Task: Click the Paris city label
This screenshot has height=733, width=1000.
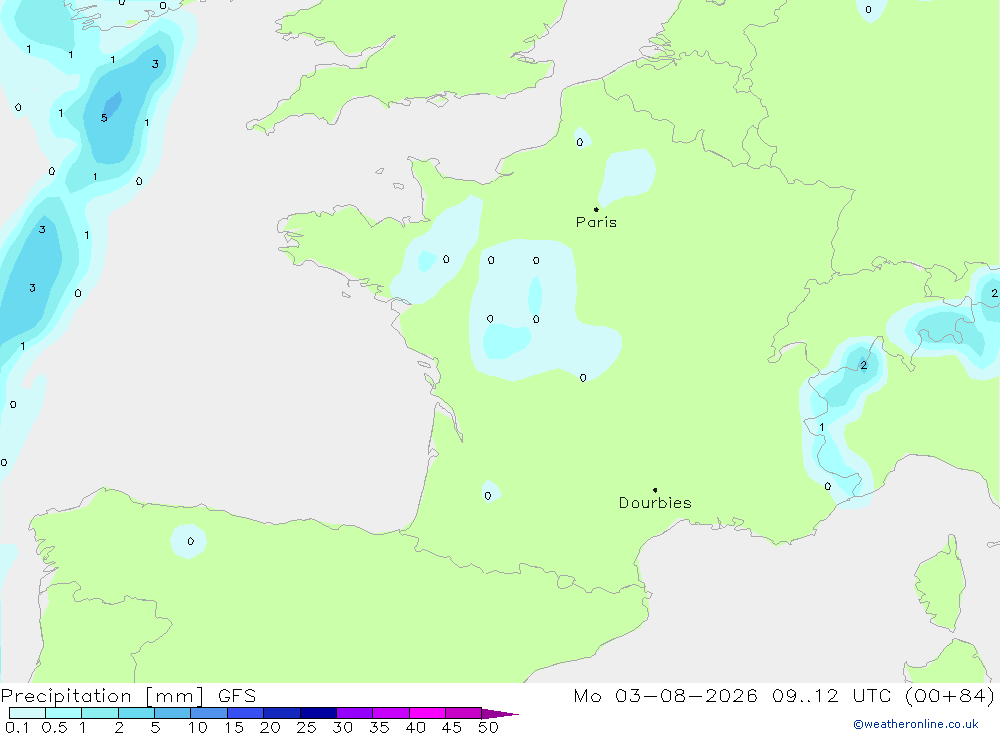Action: (596, 222)
